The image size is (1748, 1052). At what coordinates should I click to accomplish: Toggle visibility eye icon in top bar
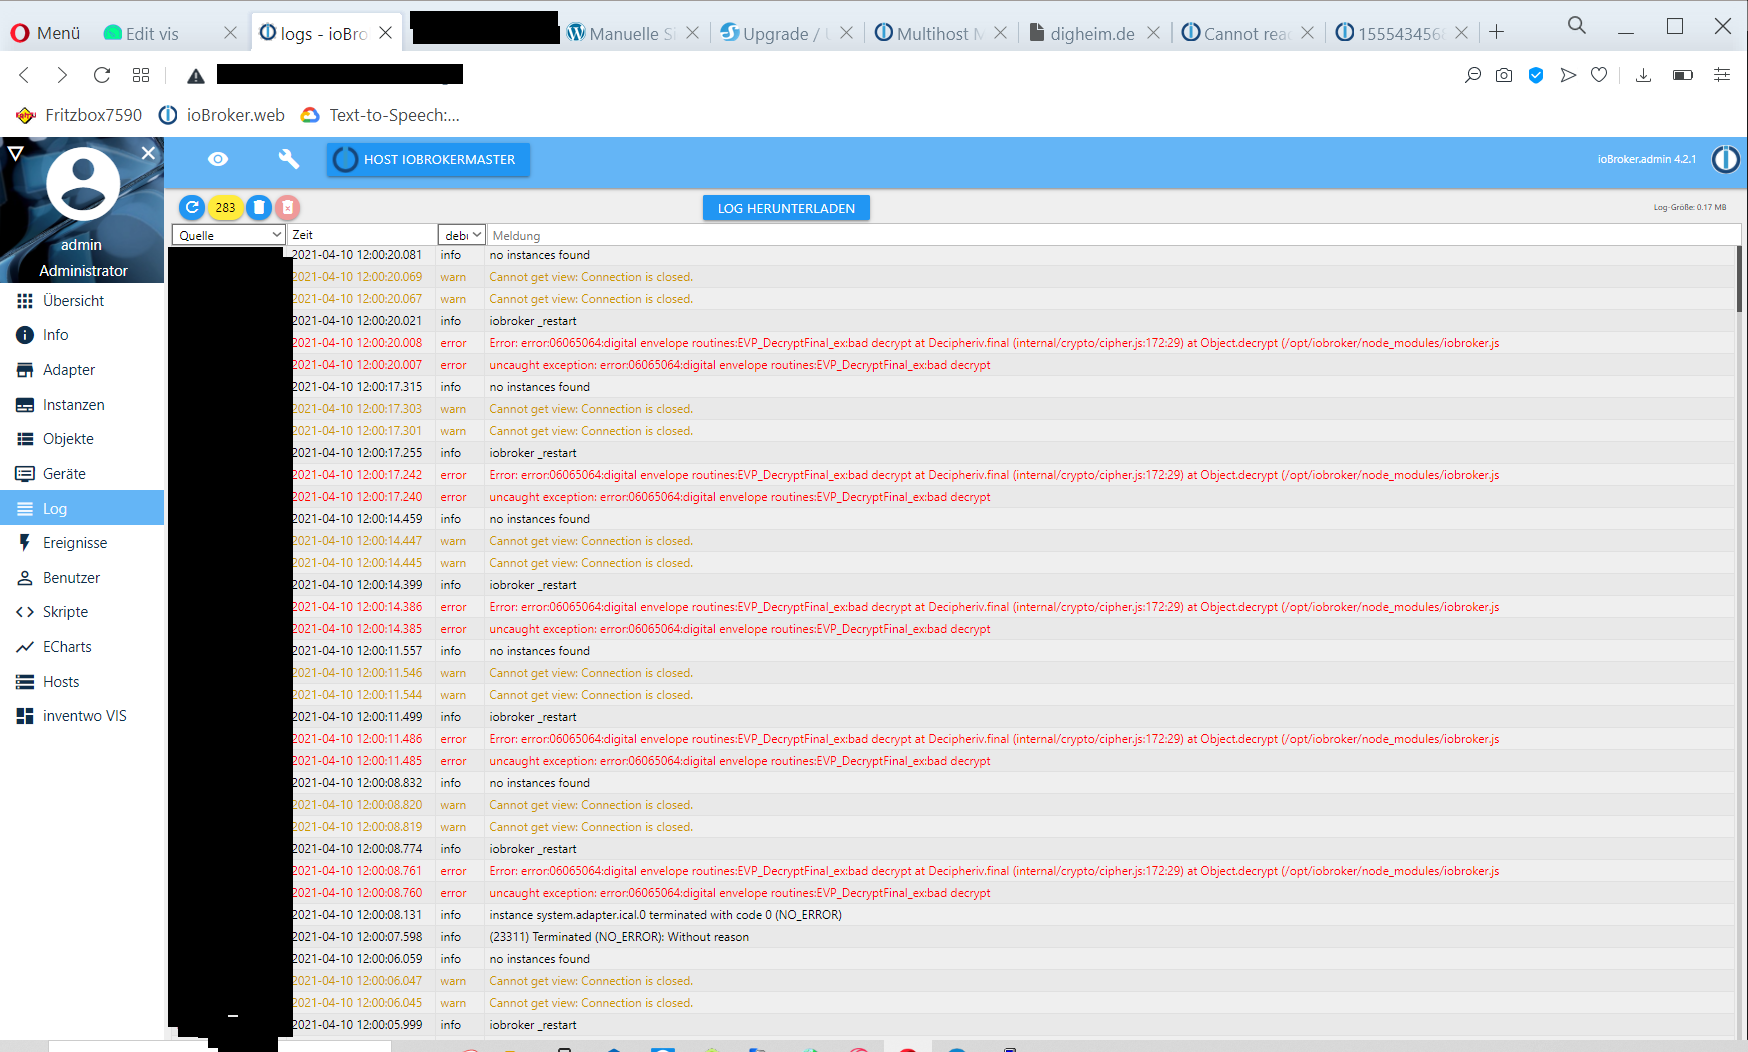pyautogui.click(x=218, y=159)
